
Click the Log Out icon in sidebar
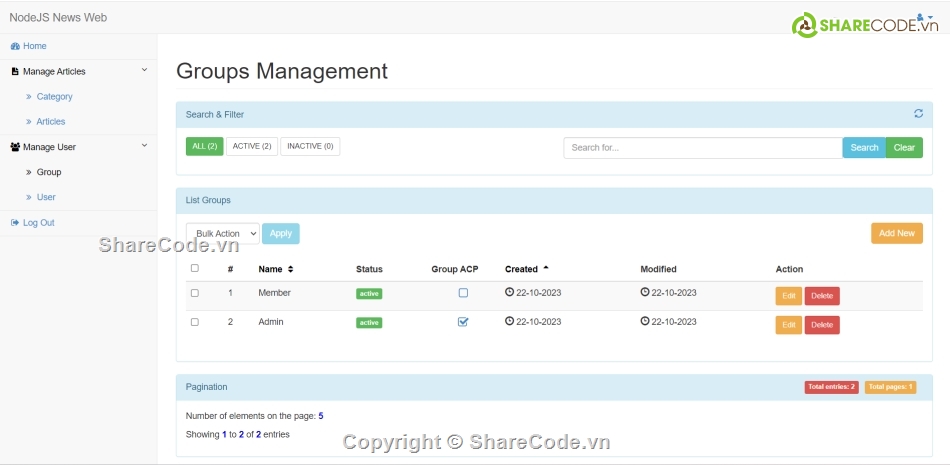[15, 223]
